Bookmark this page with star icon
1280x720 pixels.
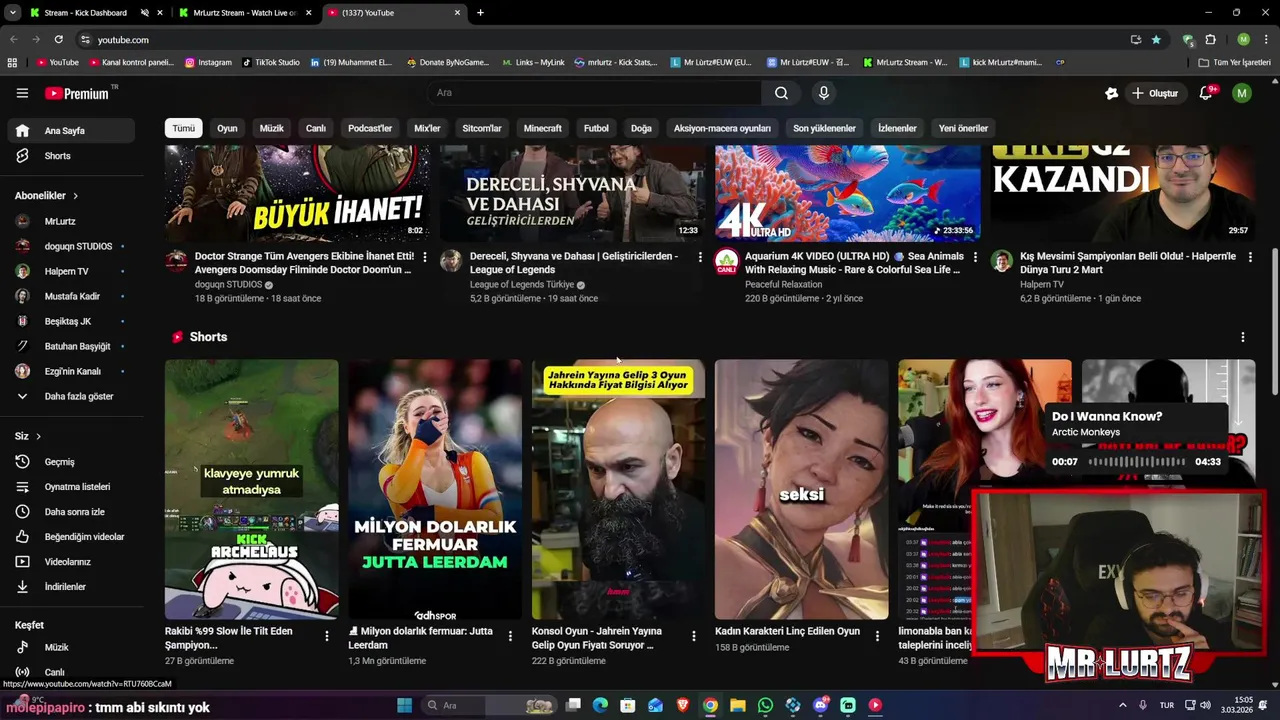pyautogui.click(x=1156, y=39)
